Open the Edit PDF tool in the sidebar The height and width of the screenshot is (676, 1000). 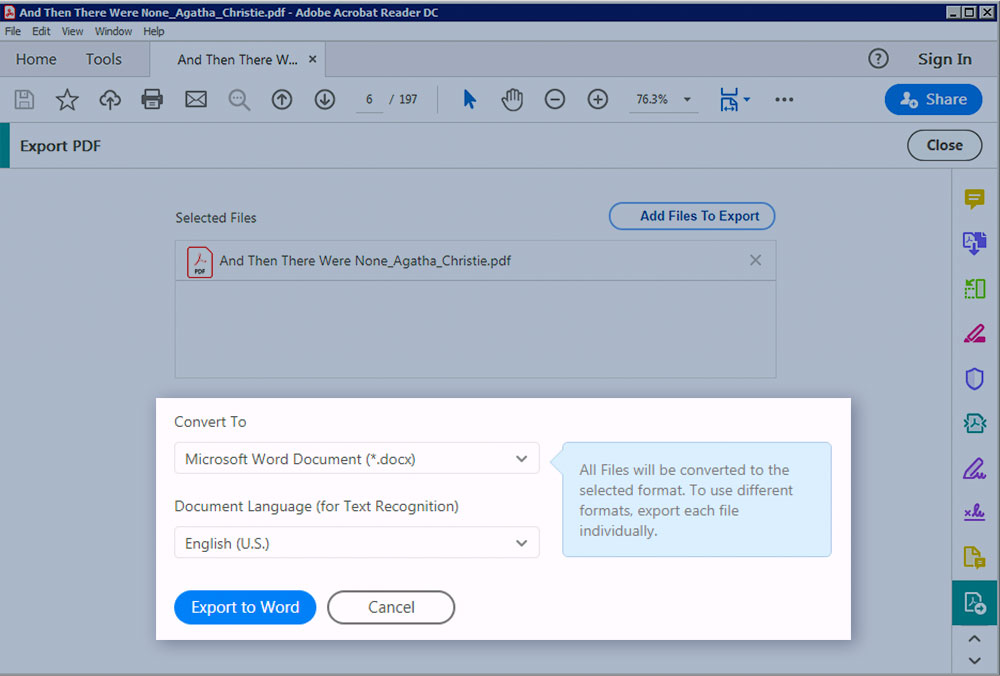pos(975,333)
